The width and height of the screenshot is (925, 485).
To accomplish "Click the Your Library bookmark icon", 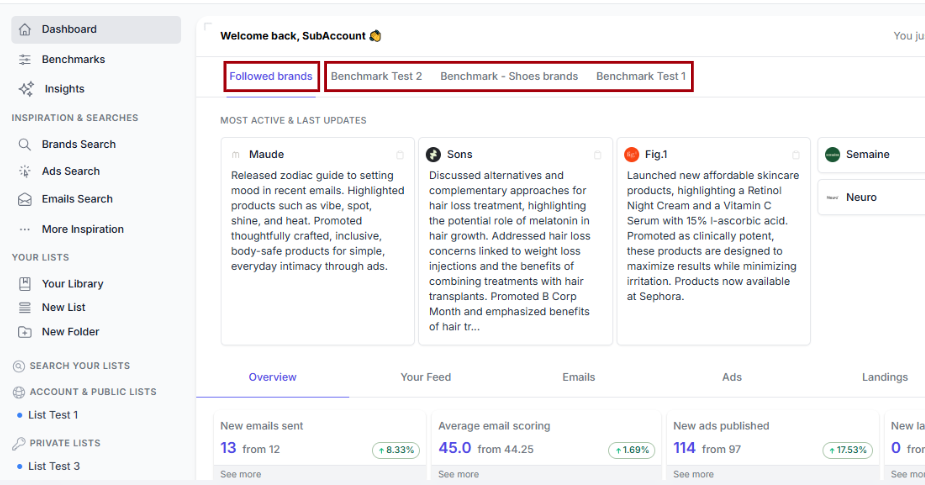I will click(x=25, y=284).
